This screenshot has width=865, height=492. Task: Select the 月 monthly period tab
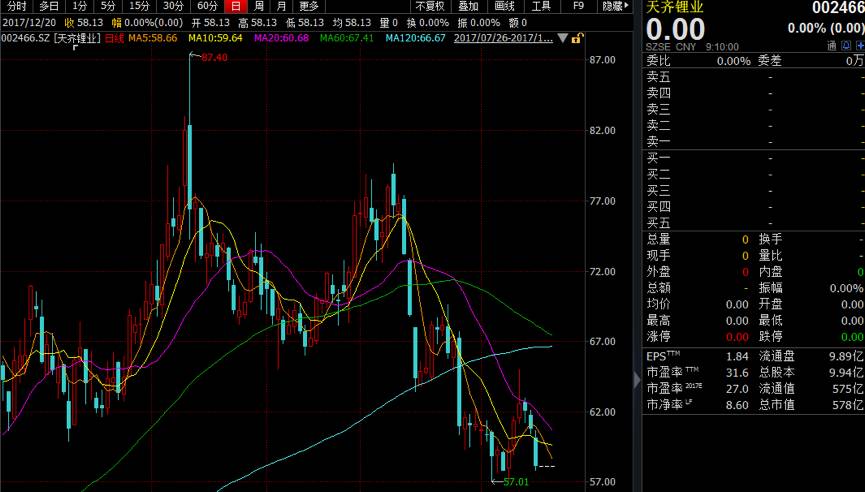coord(280,6)
